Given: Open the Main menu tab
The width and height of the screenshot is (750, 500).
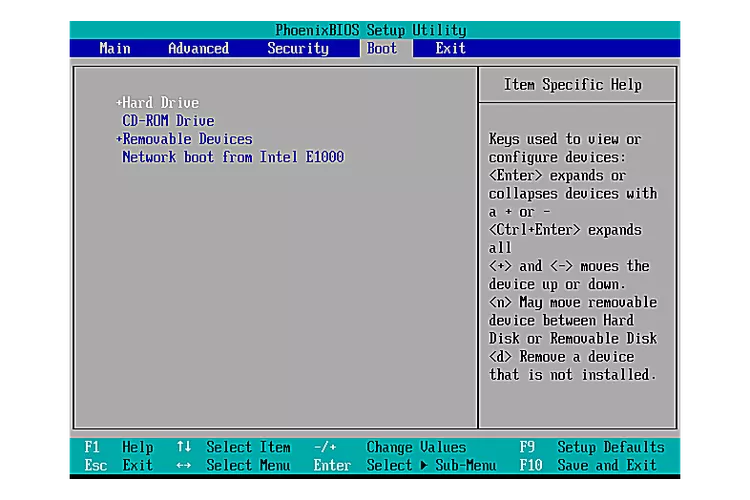Looking at the screenshot, I should point(115,48).
